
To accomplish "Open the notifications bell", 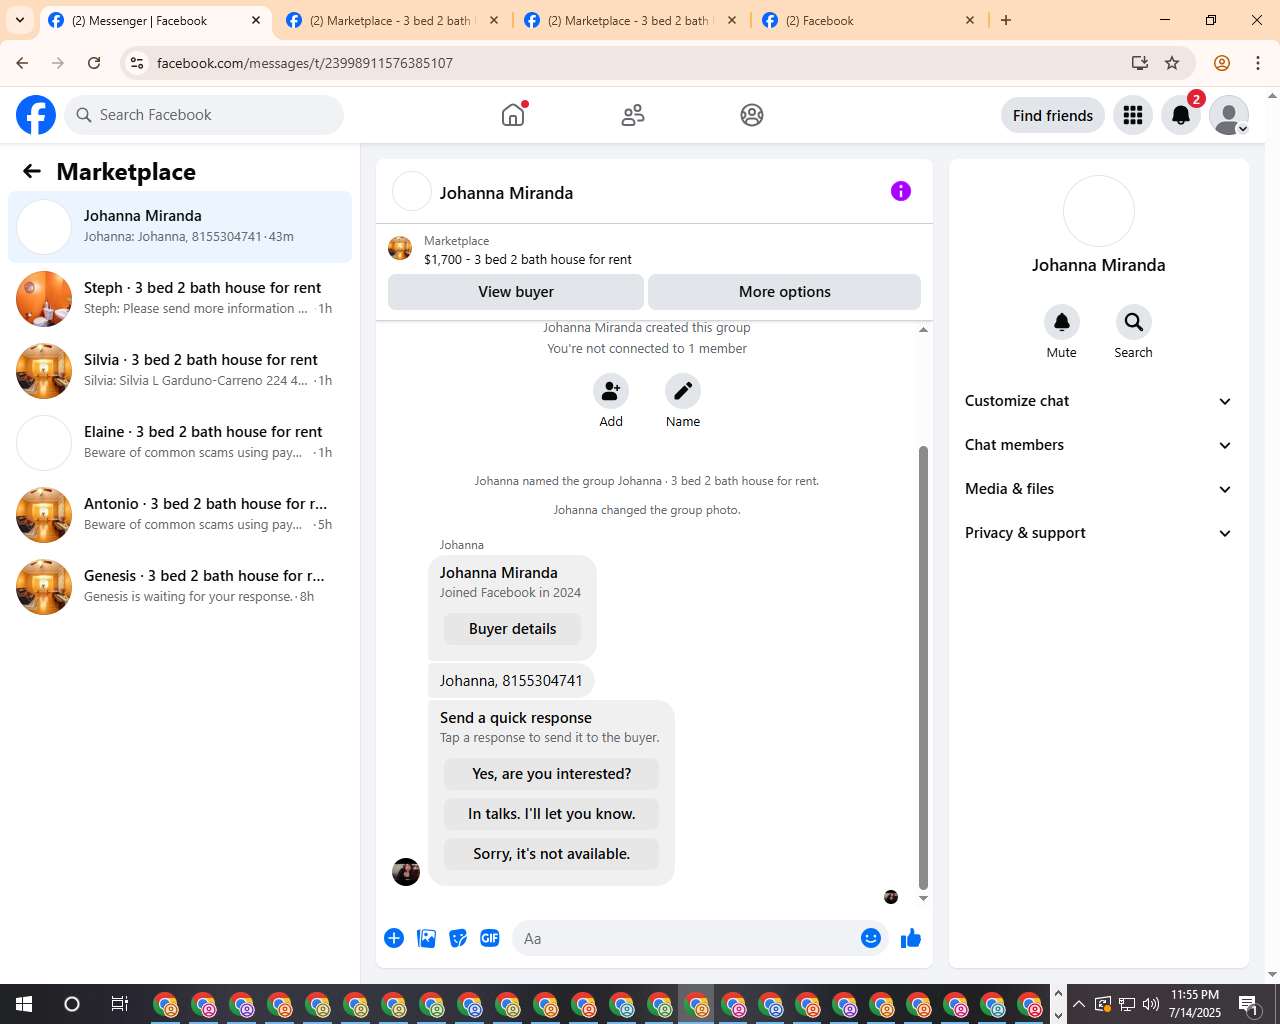I will (1181, 115).
